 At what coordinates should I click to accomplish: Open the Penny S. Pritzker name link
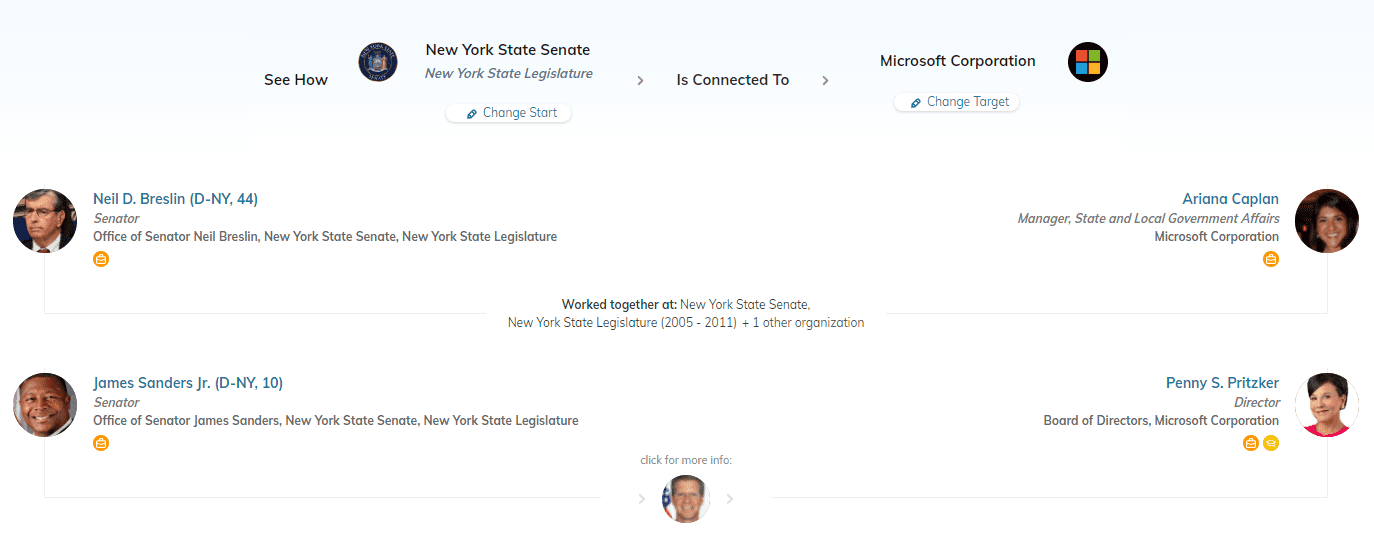[x=1222, y=383]
